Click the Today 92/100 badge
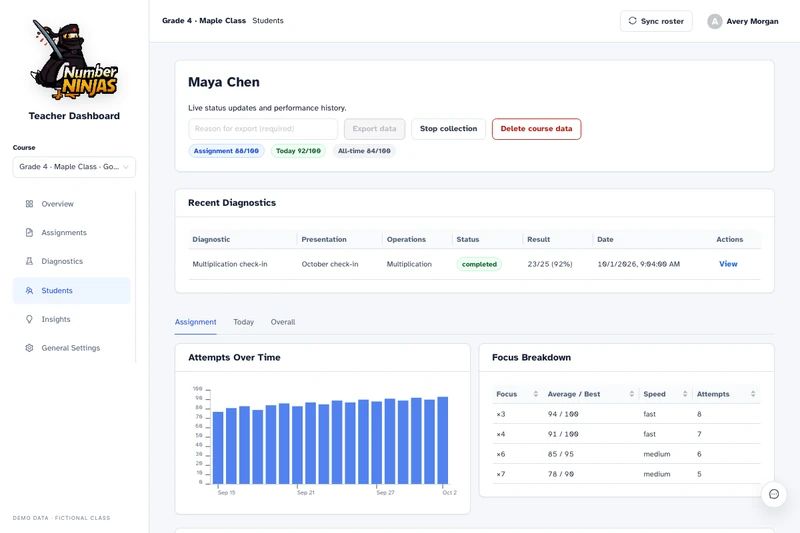Screen dimensions: 800x533 298,151
